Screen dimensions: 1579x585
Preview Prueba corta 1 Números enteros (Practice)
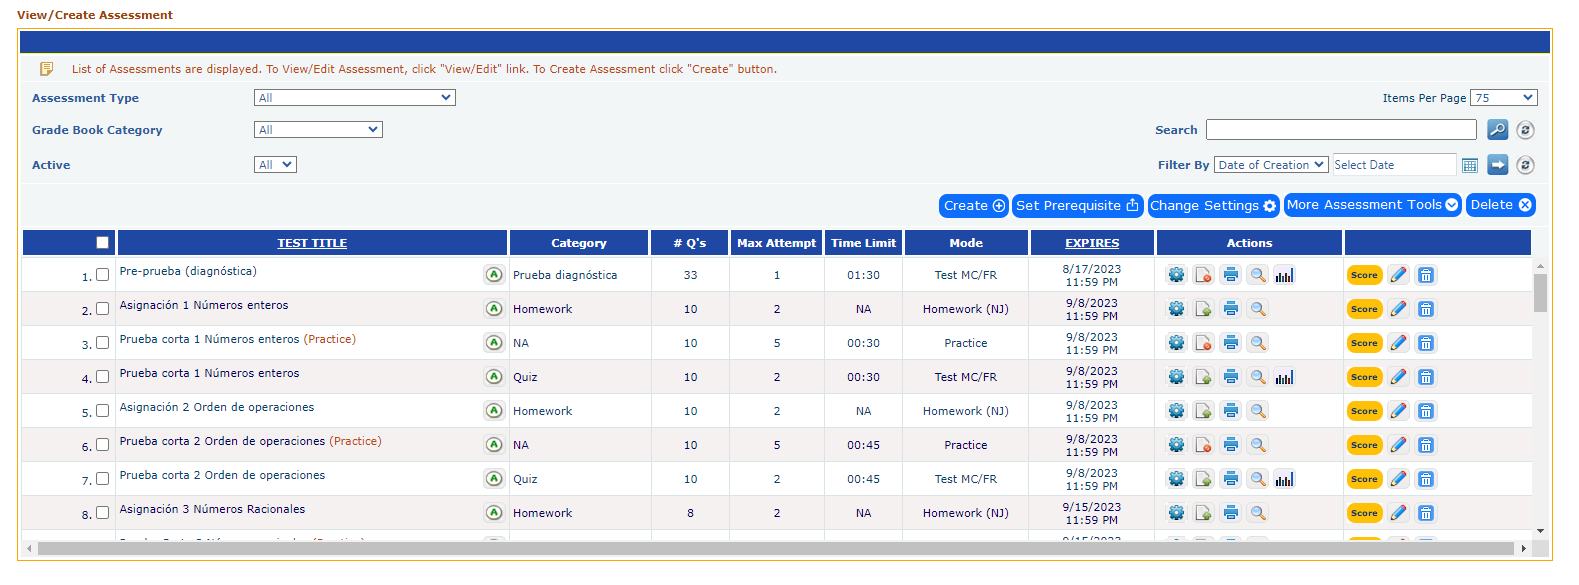tap(1258, 343)
